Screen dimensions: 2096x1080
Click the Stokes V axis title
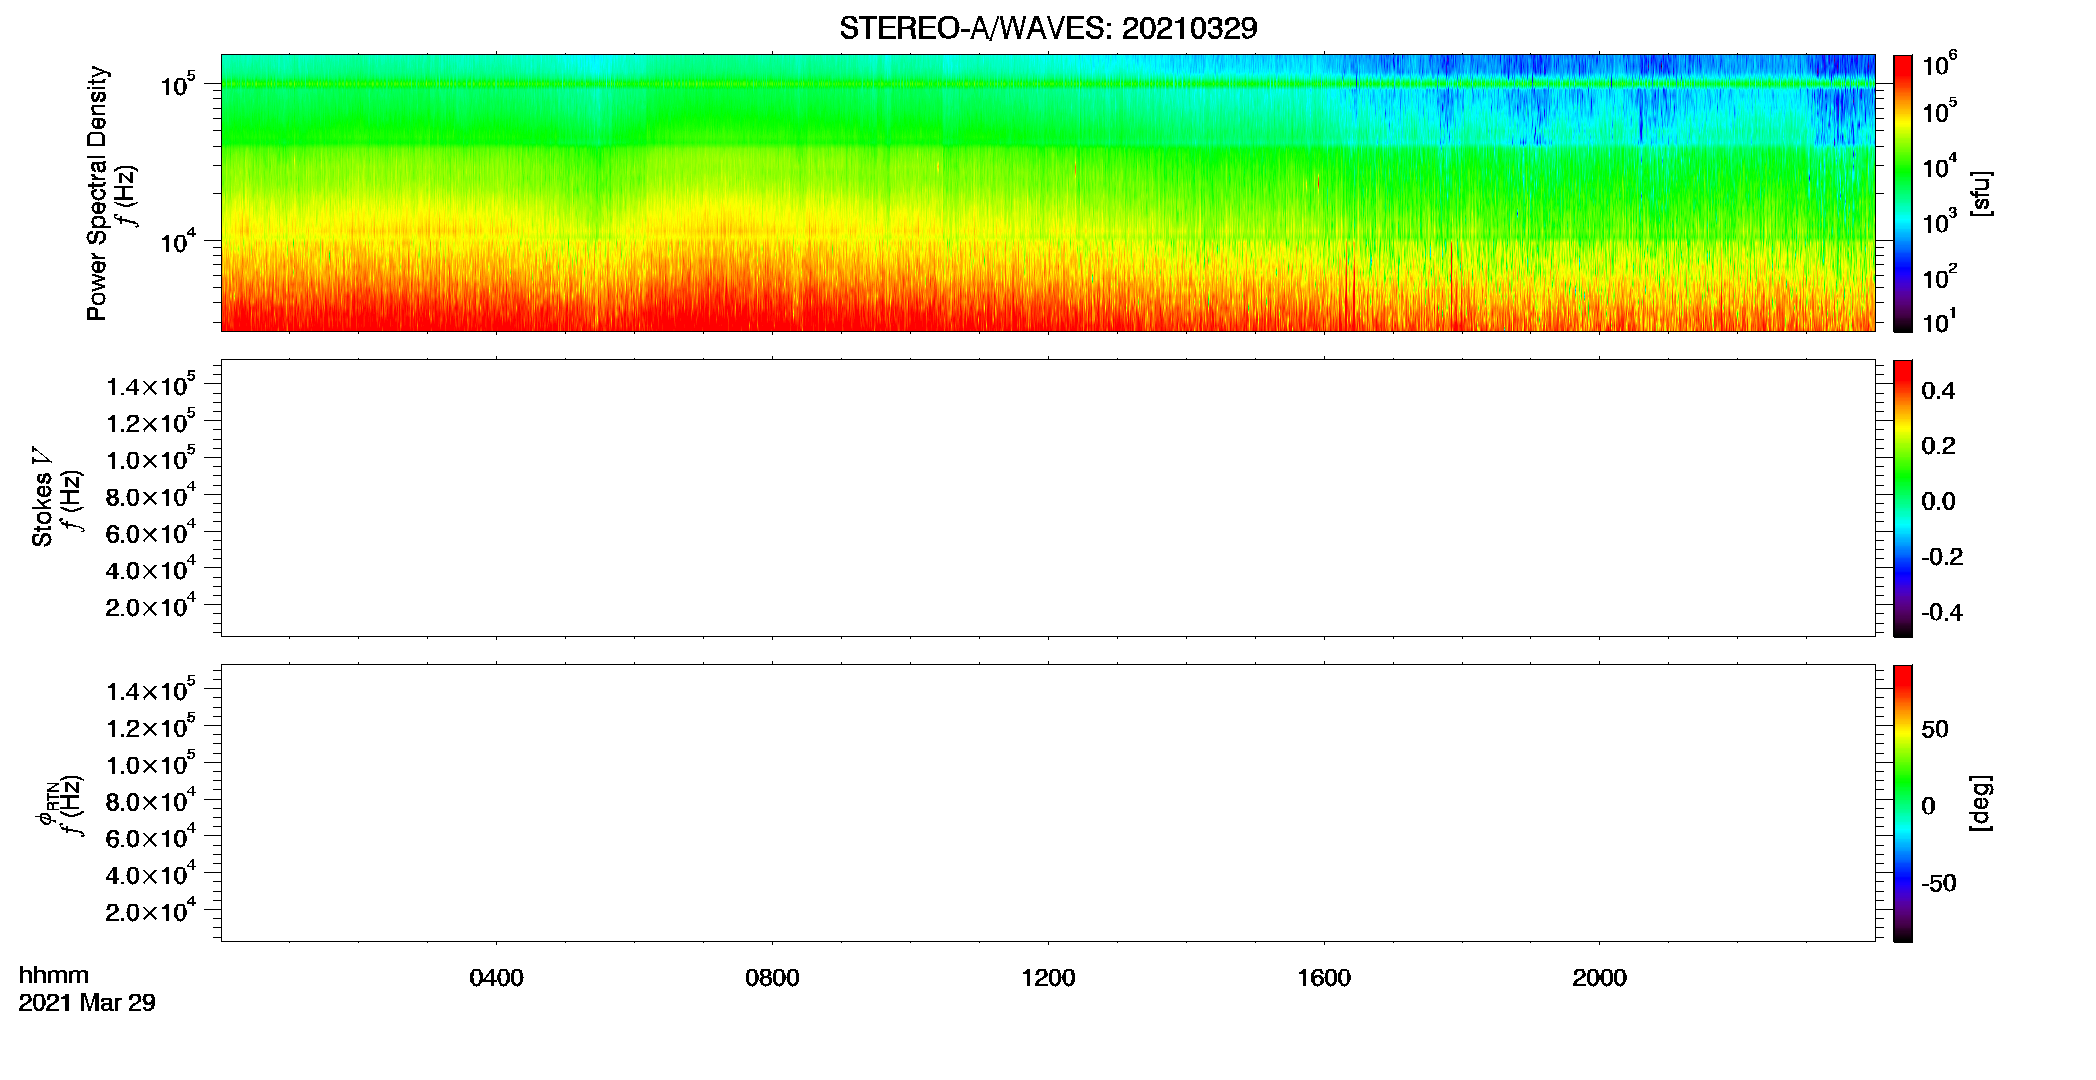pos(42,498)
